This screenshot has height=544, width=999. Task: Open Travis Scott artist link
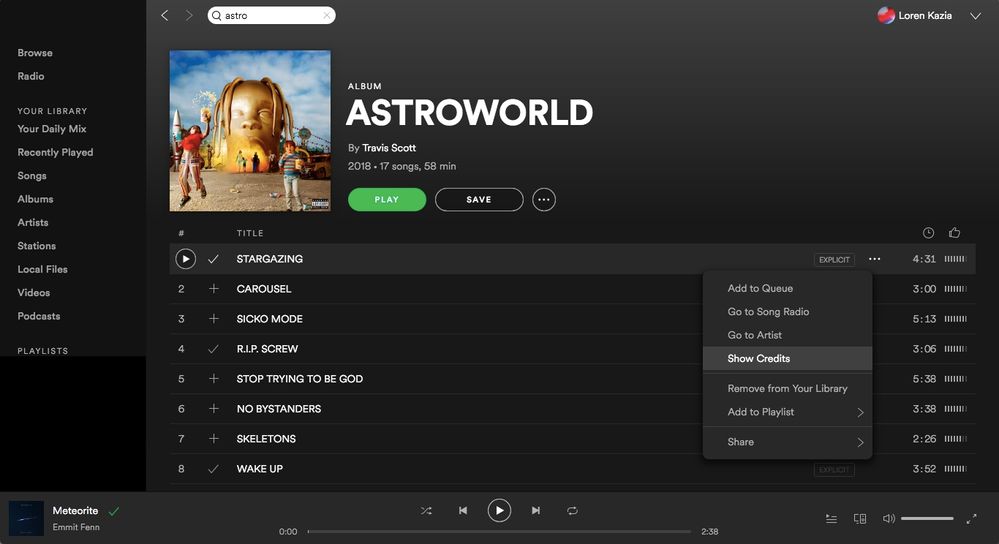click(389, 148)
